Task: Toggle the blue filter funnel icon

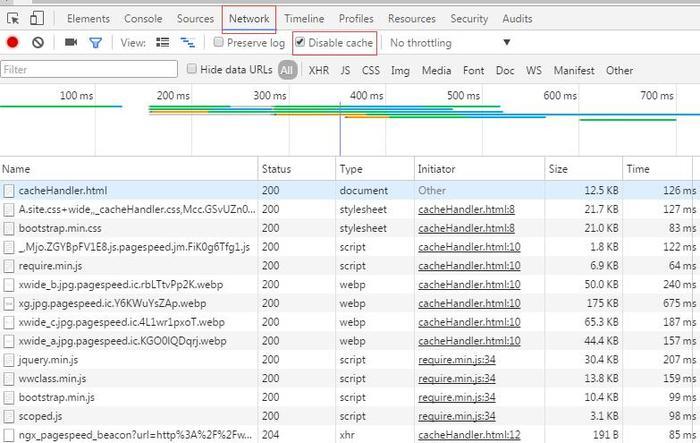Action: (96, 43)
